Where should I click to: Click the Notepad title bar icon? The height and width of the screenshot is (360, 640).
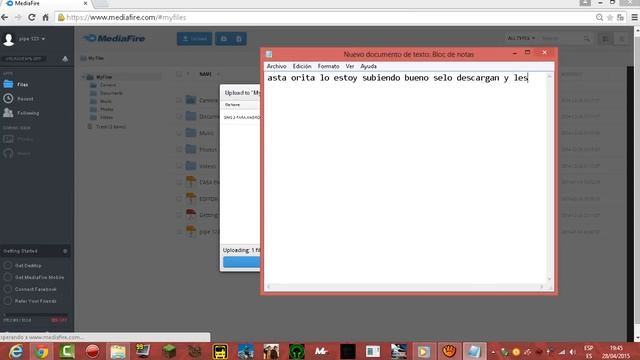[x=269, y=54]
